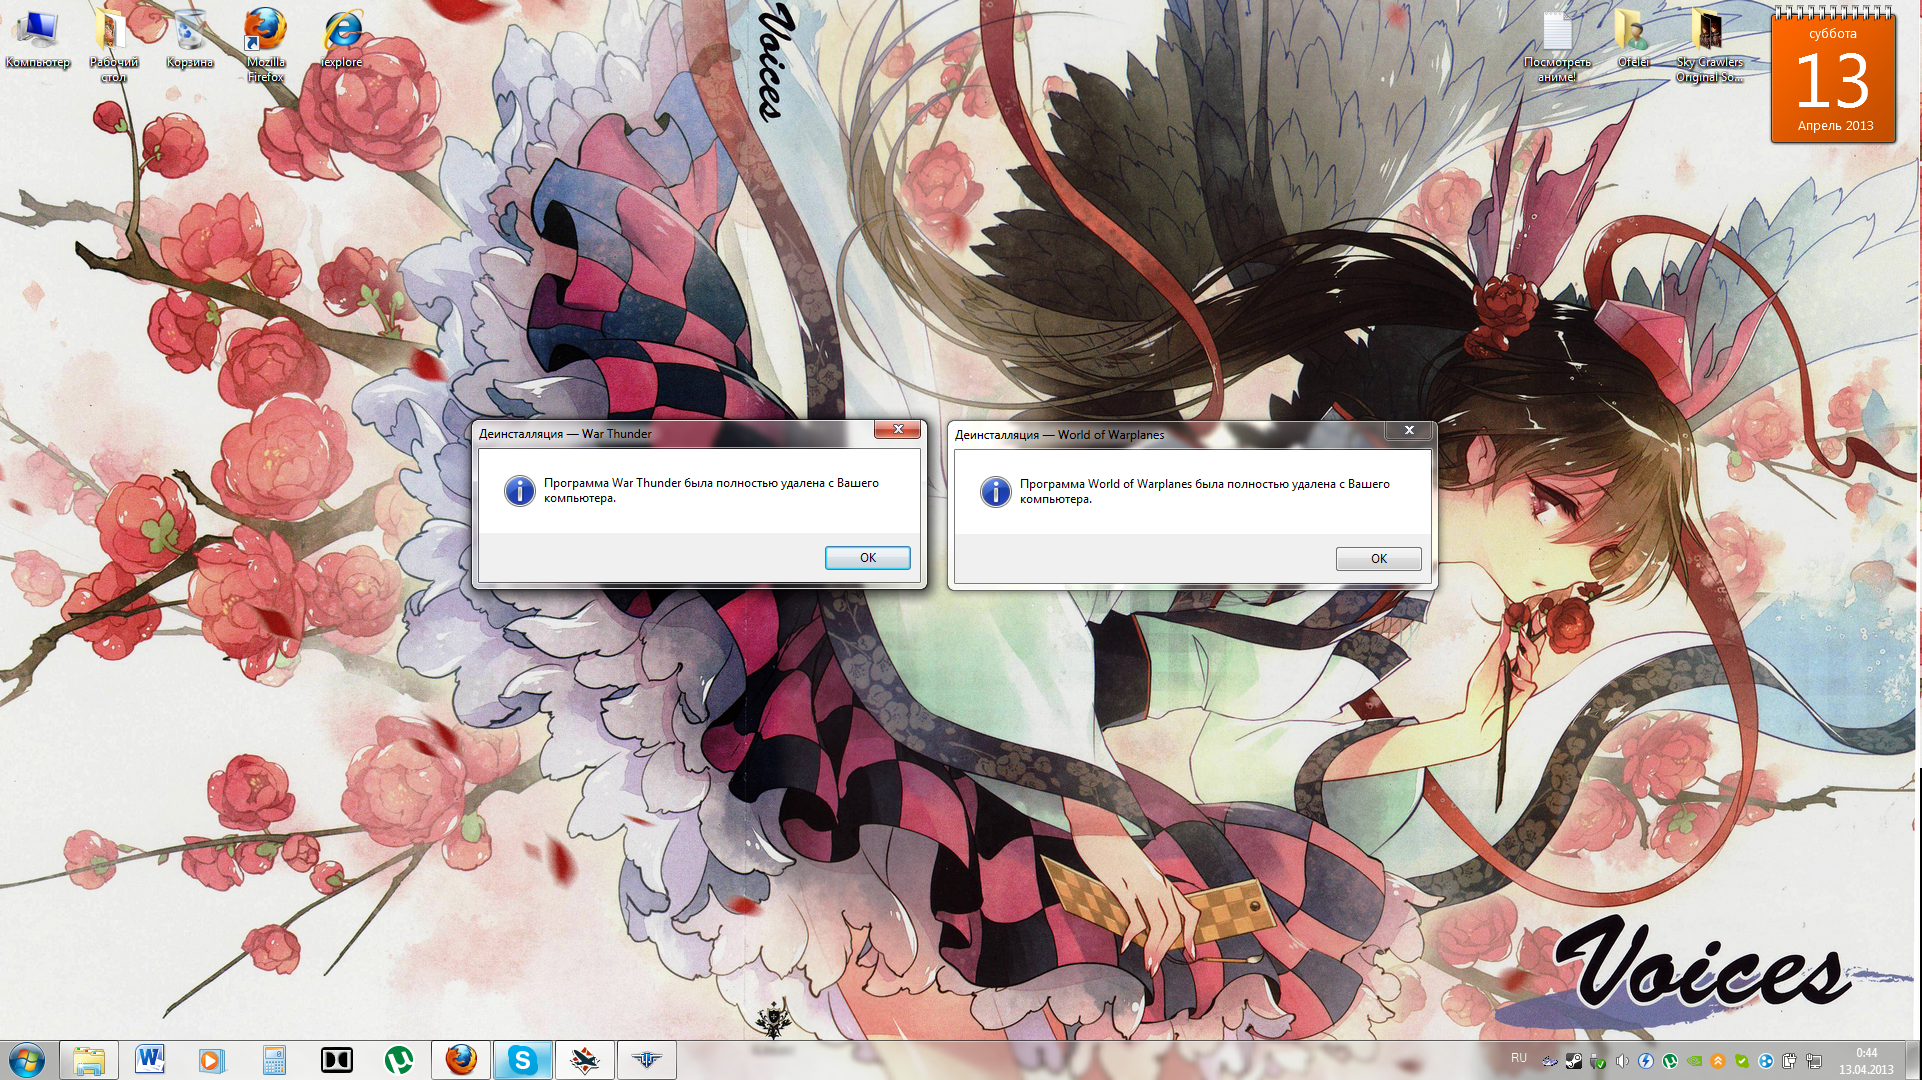
Task: Open the Dolby app on the taskbar
Action: point(336,1060)
